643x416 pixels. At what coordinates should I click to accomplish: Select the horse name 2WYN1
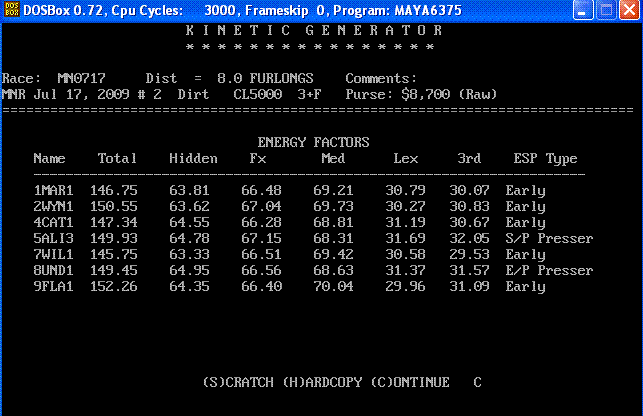[53, 206]
